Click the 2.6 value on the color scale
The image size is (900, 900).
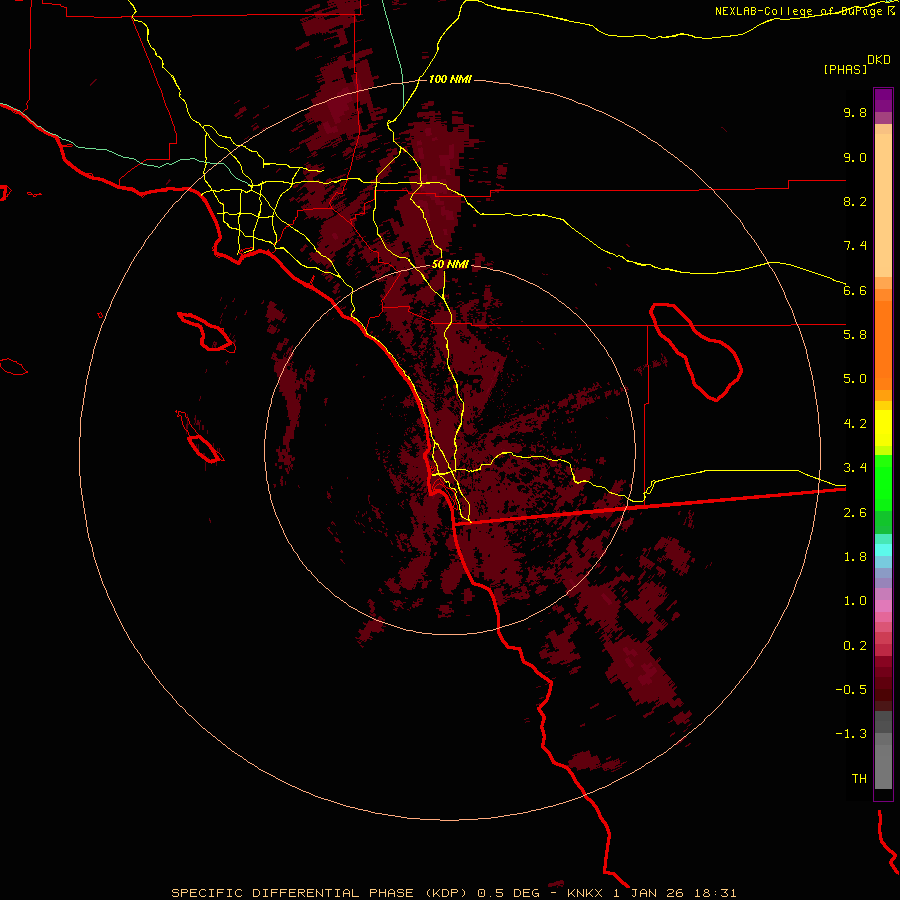[x=855, y=513]
